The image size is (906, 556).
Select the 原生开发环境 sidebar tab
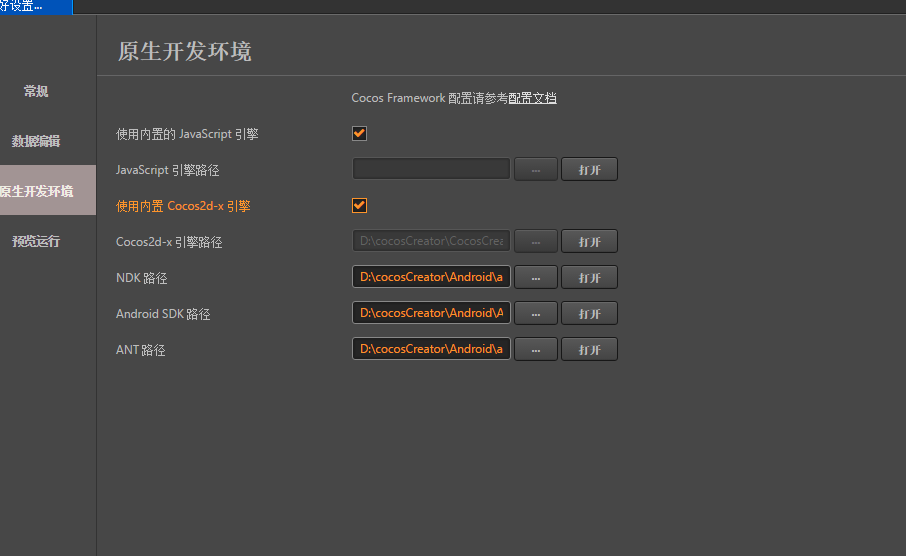(x=47, y=190)
